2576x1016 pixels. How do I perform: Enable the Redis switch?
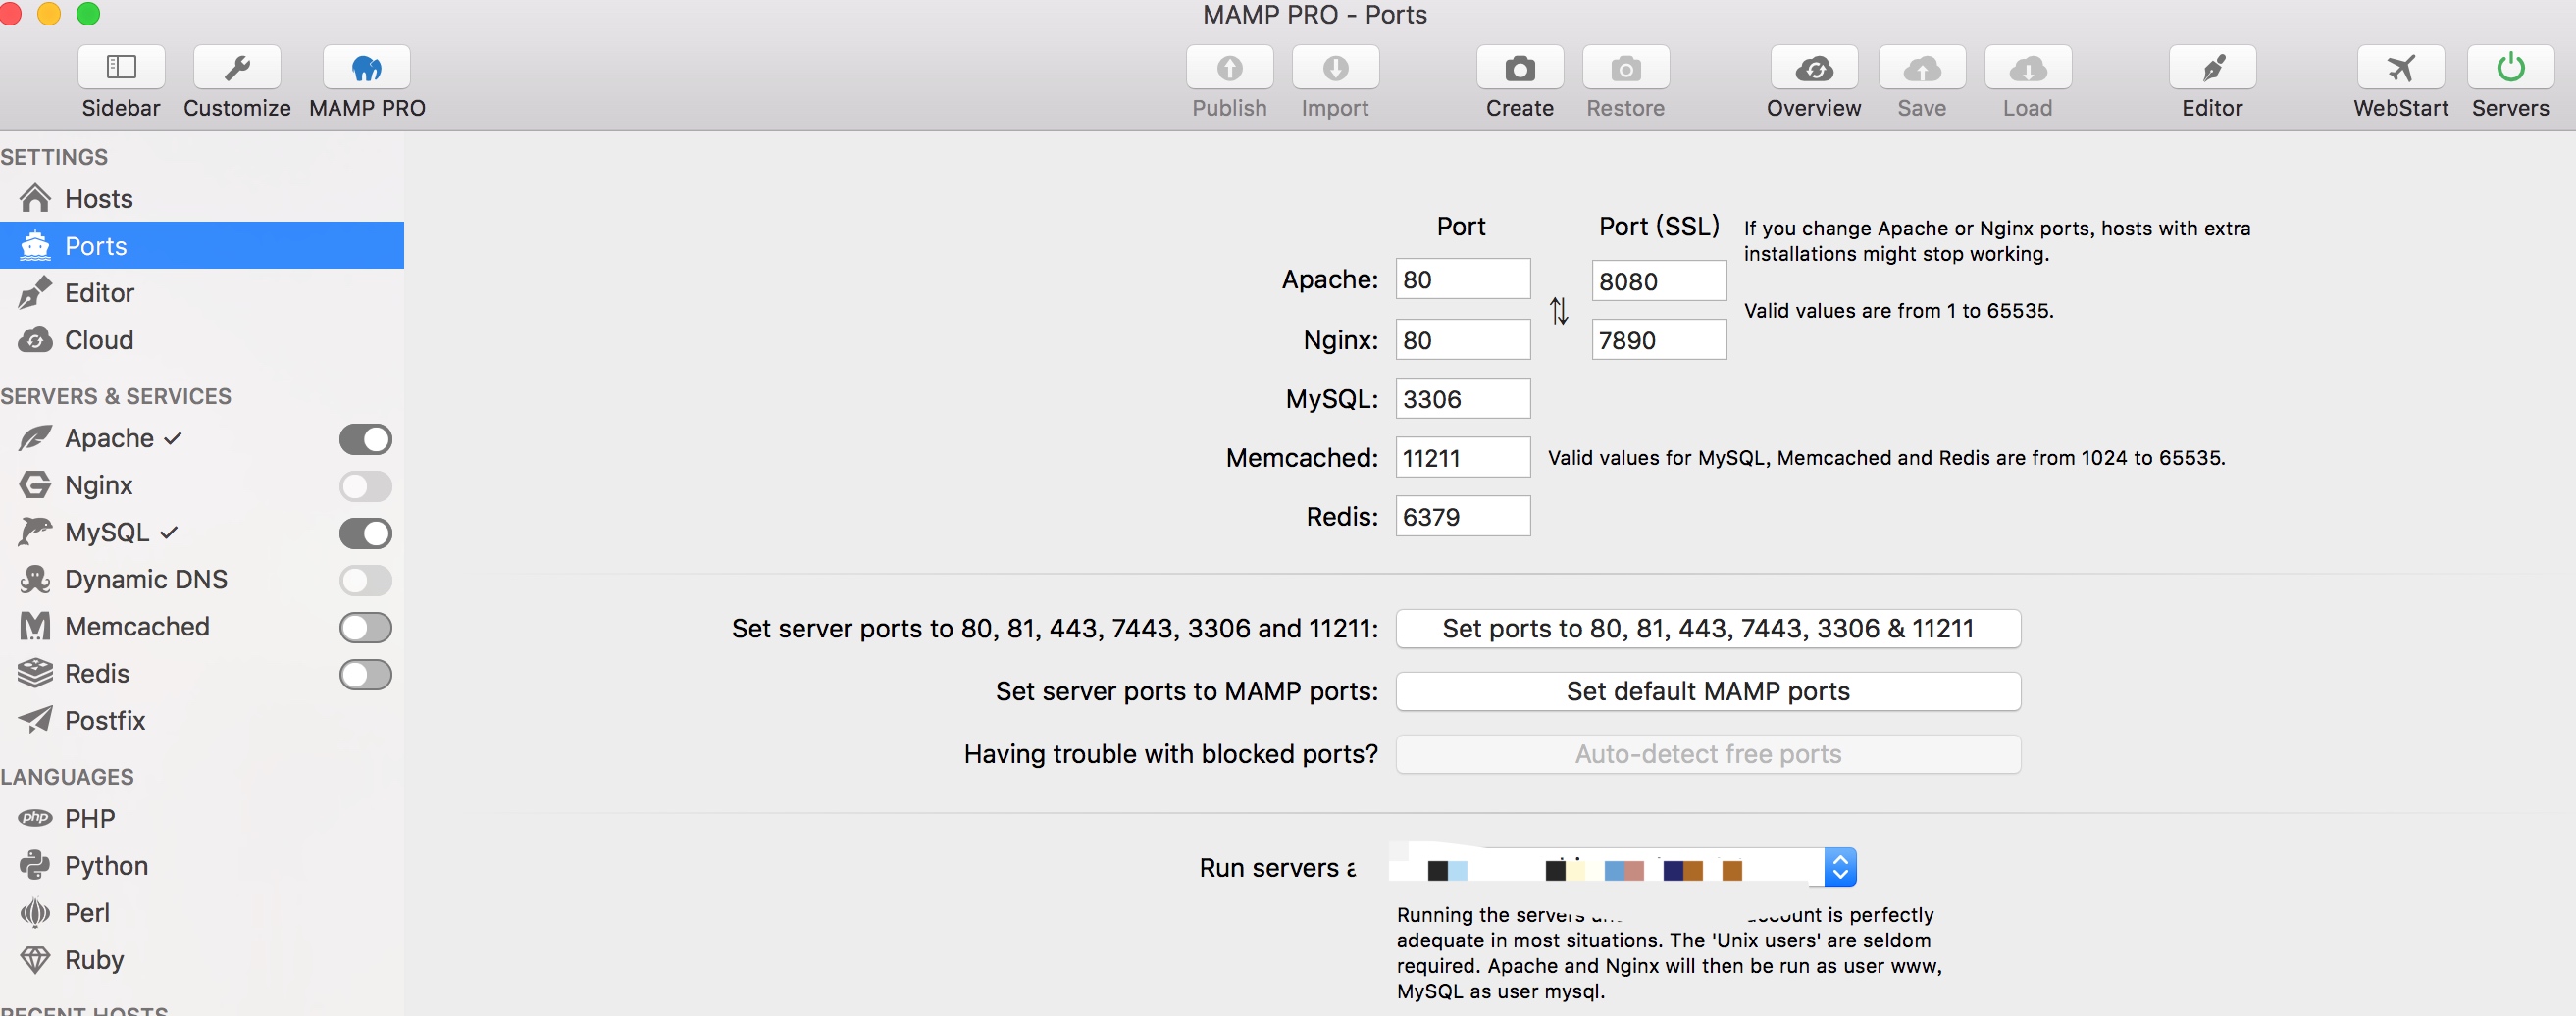(365, 674)
